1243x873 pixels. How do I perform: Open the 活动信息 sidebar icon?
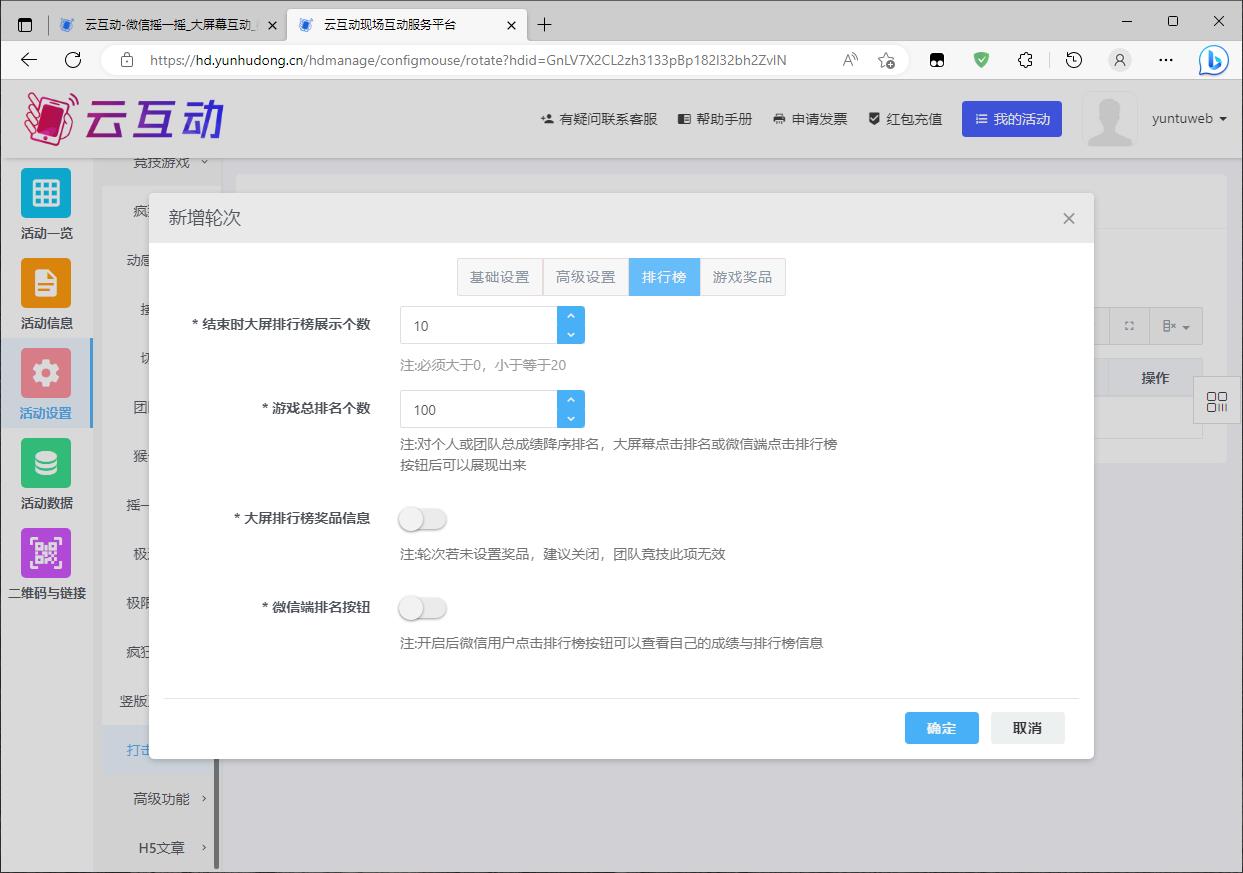tap(46, 284)
